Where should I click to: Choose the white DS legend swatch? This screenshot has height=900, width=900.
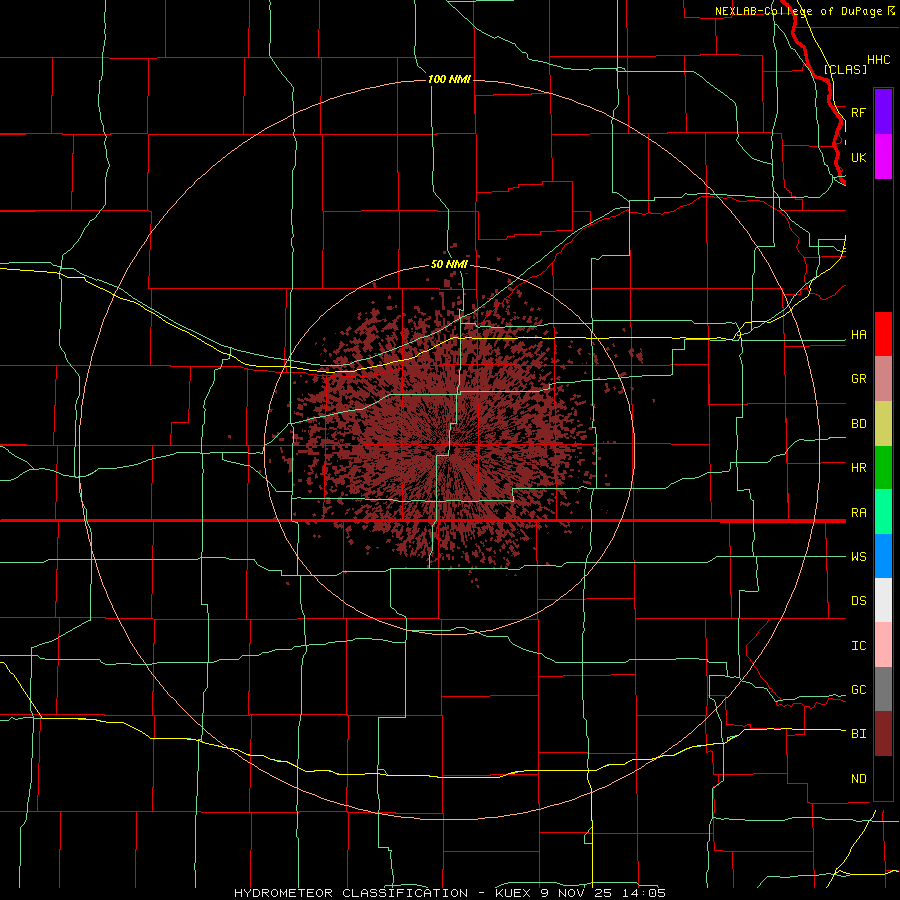(883, 600)
